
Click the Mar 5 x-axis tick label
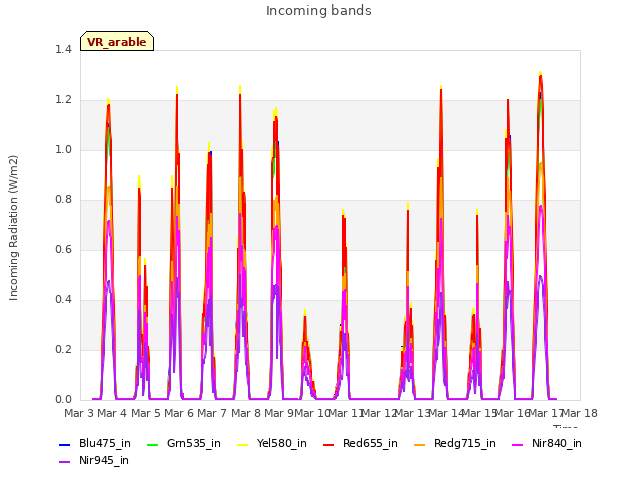click(x=145, y=413)
